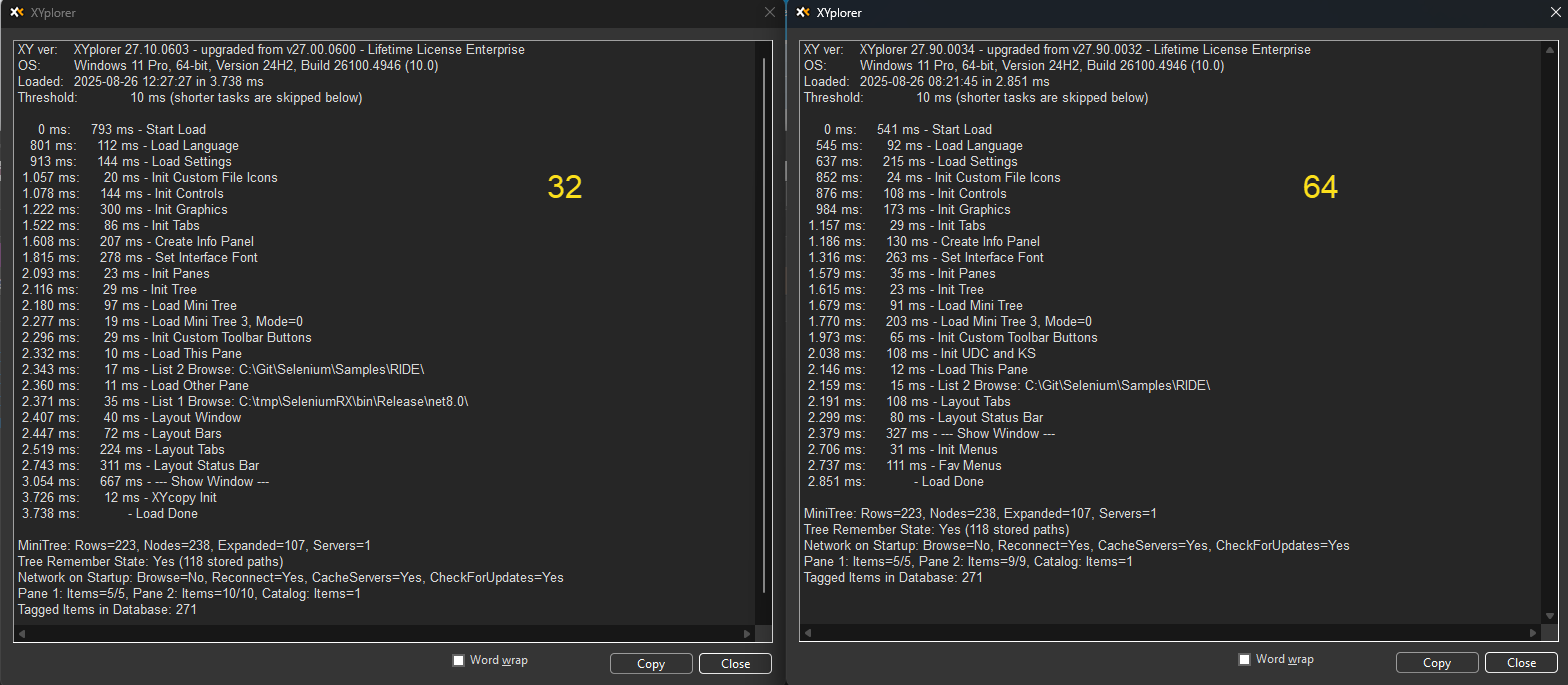
Task: Click the XYplorer icon in left title bar
Action: click(16, 13)
